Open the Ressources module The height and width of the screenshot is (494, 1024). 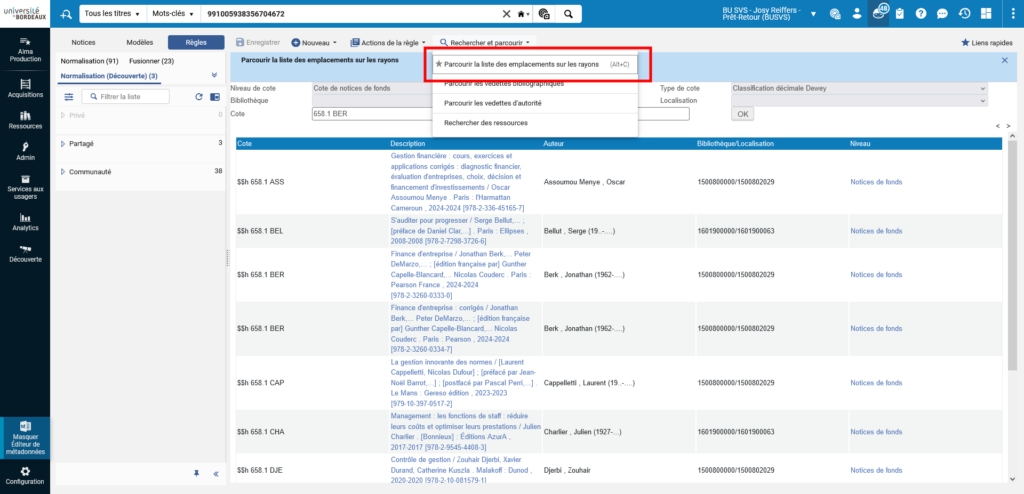point(25,120)
